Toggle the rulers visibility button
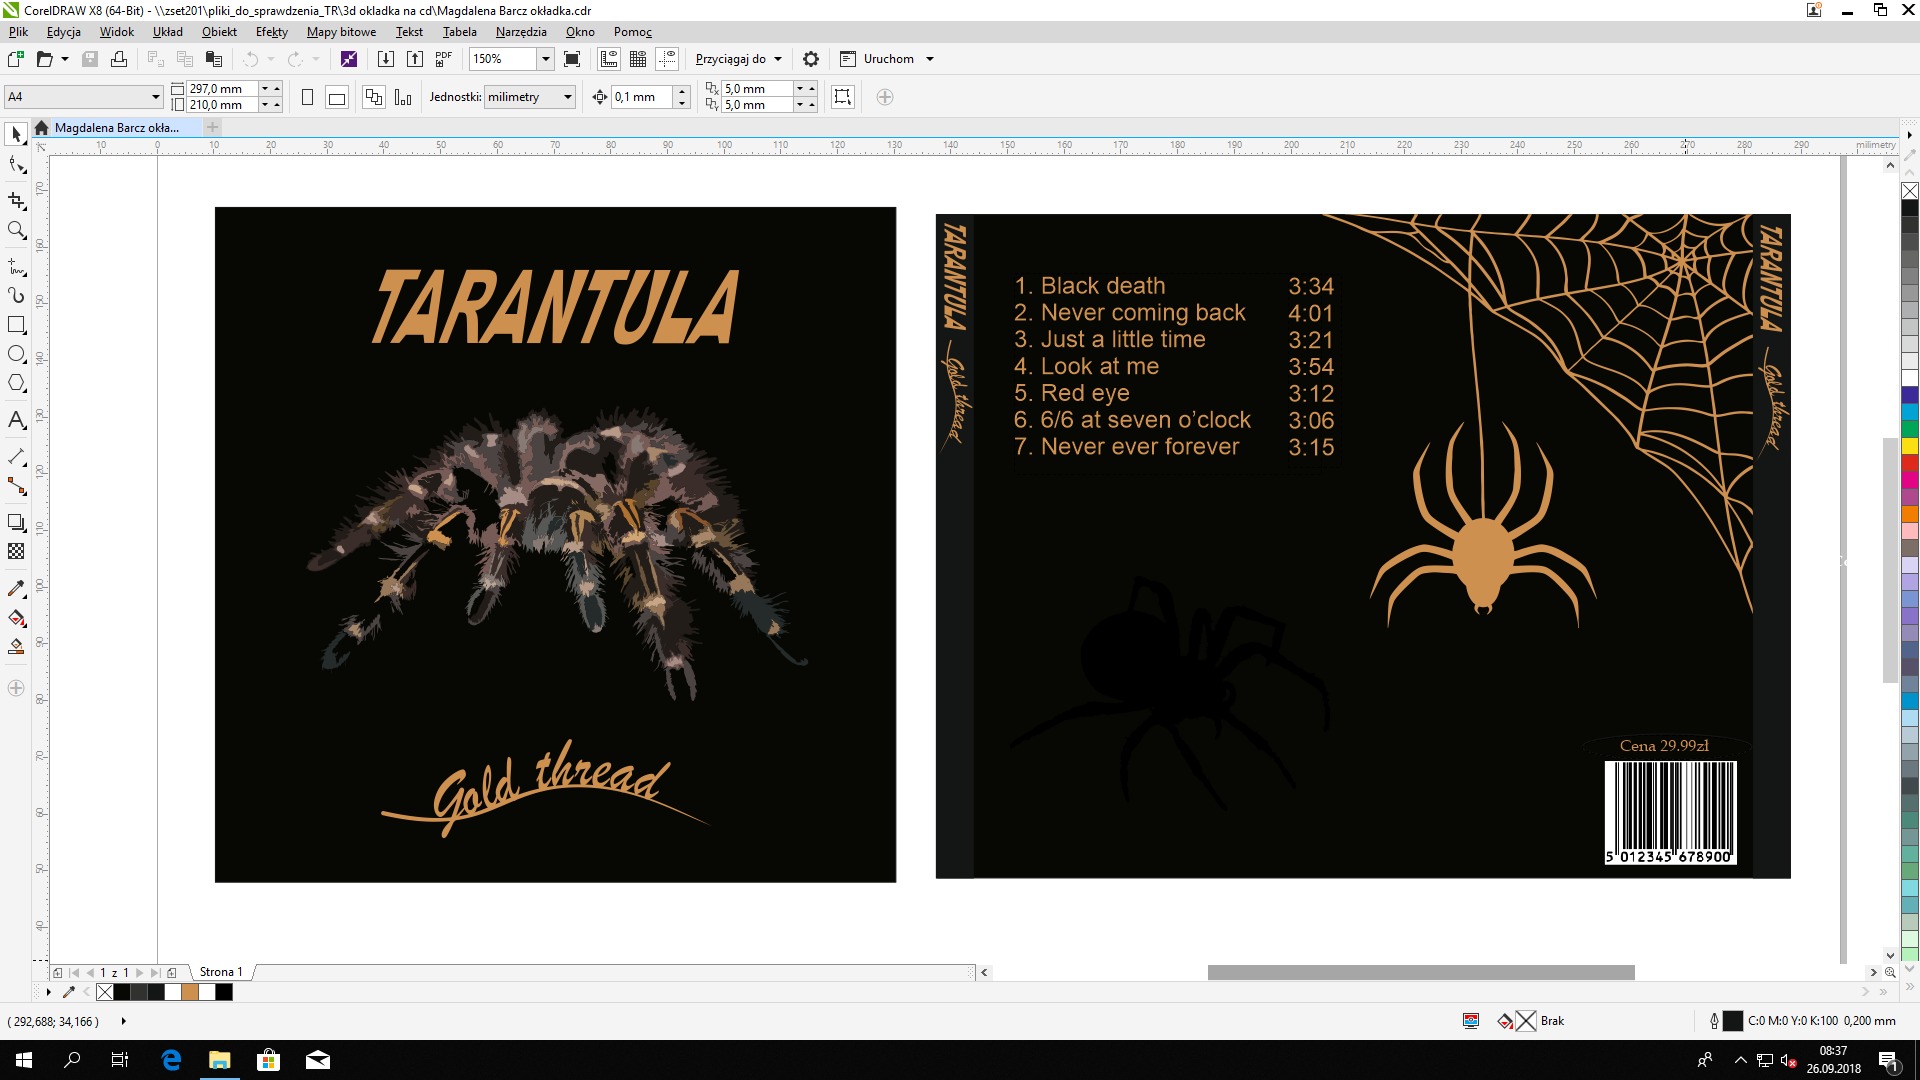The image size is (1920, 1080). [x=609, y=59]
